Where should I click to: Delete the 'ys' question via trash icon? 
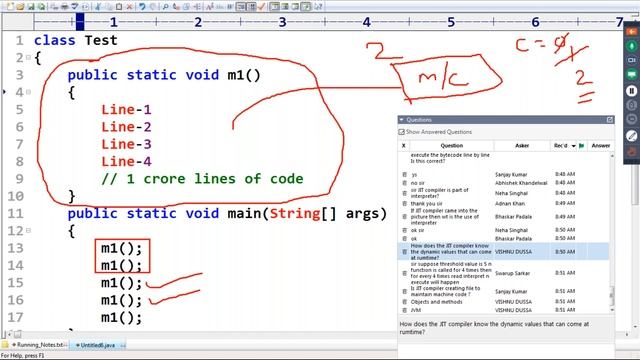coord(404,174)
